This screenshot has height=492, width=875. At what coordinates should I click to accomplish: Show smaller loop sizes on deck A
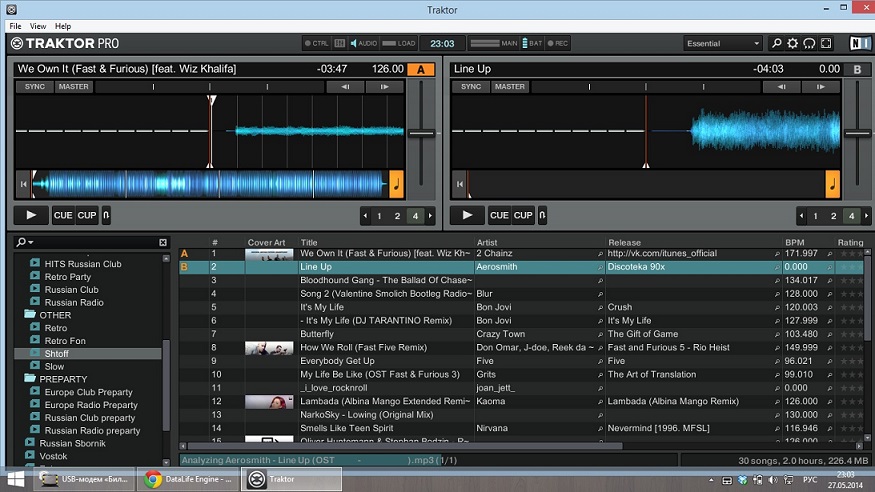click(x=366, y=216)
